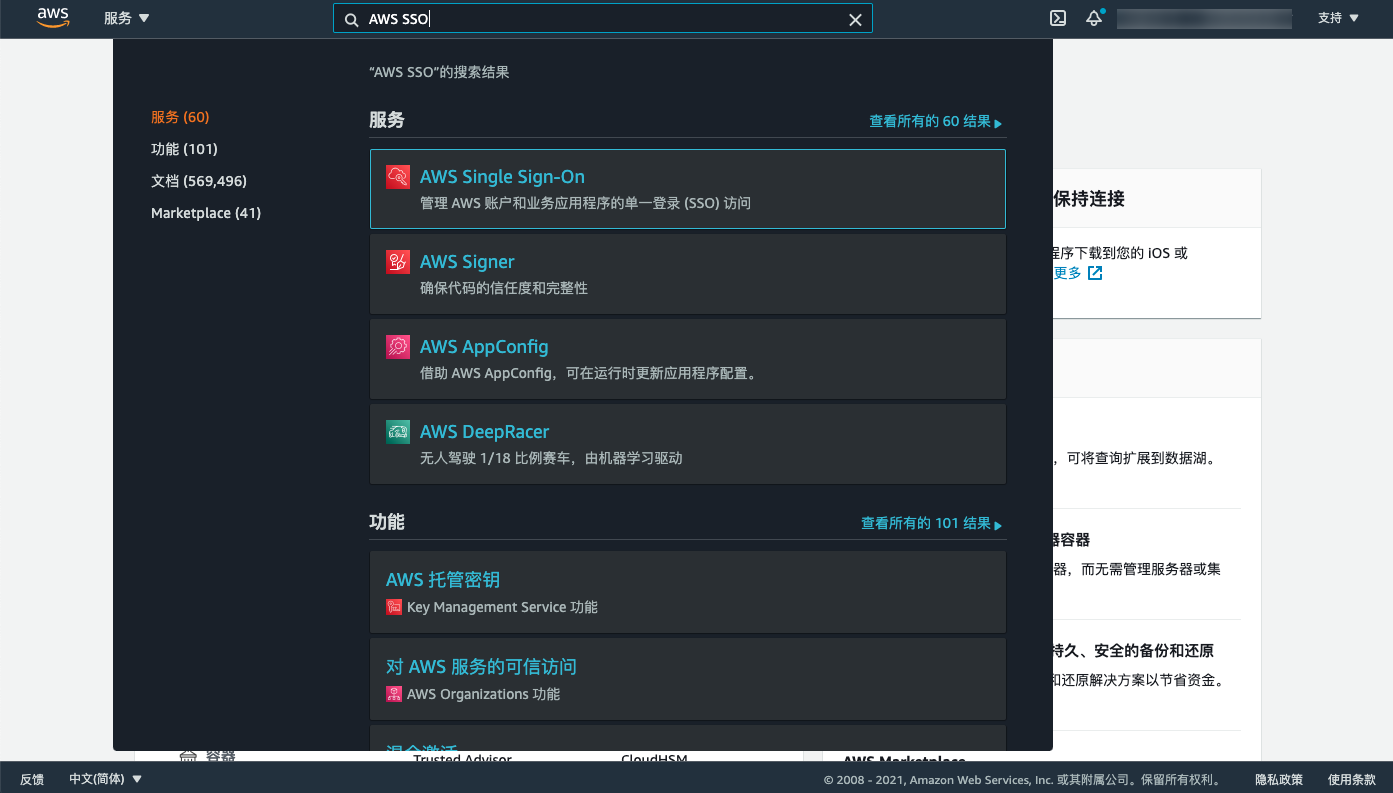Click the 反馈 feedback button
Viewport: 1393px width, 793px height.
(32, 779)
